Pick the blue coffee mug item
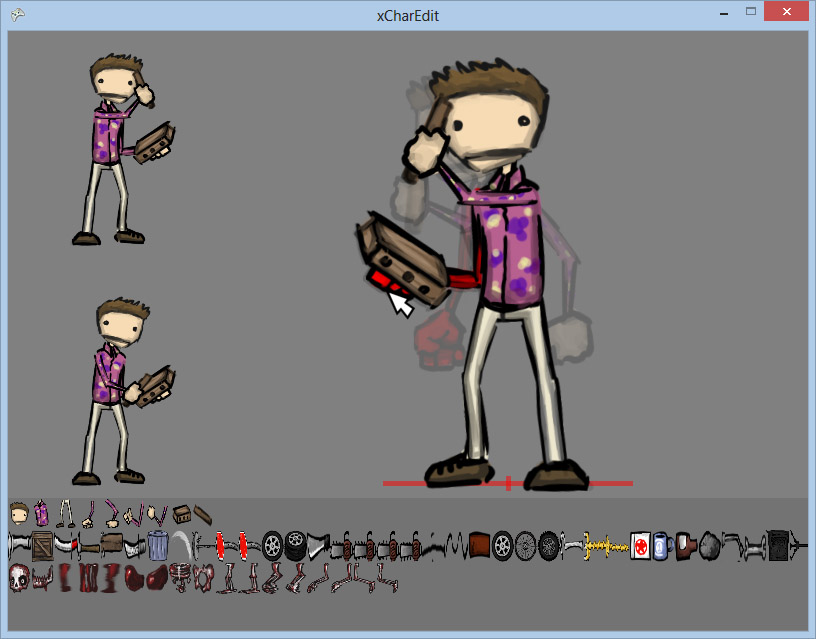The width and height of the screenshot is (816, 639). click(662, 546)
